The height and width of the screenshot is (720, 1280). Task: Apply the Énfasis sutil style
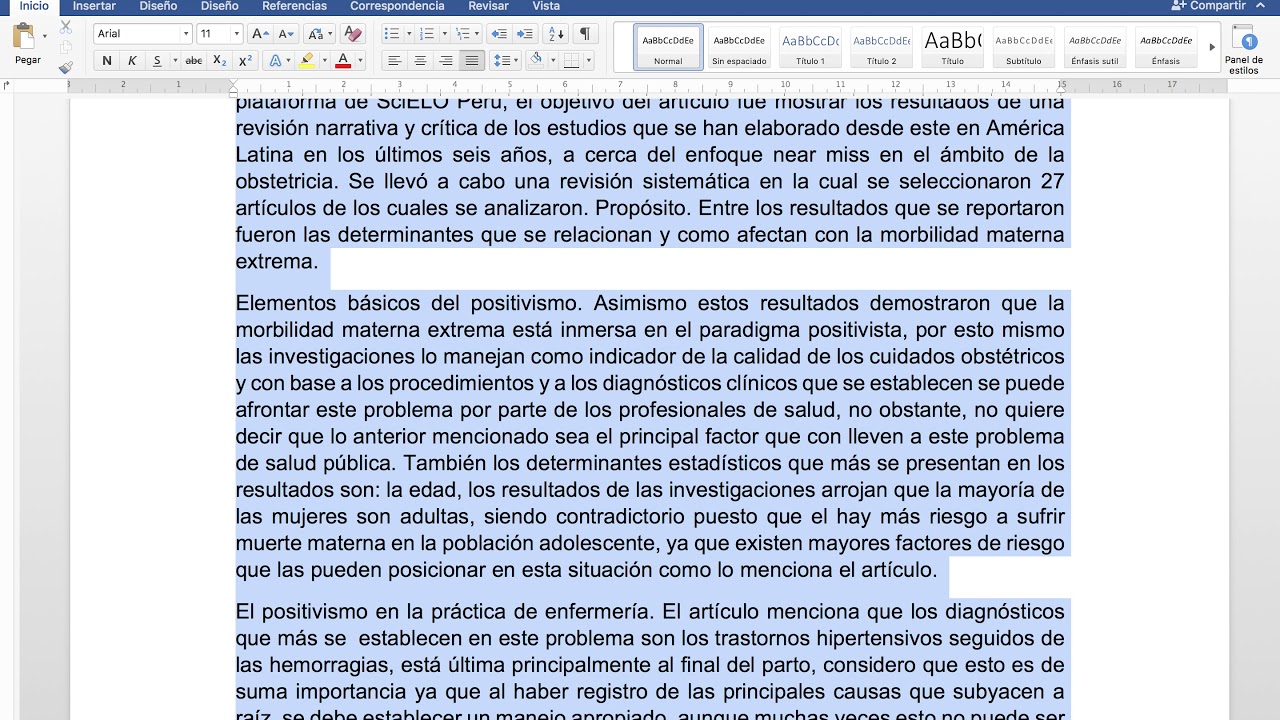(x=1094, y=47)
